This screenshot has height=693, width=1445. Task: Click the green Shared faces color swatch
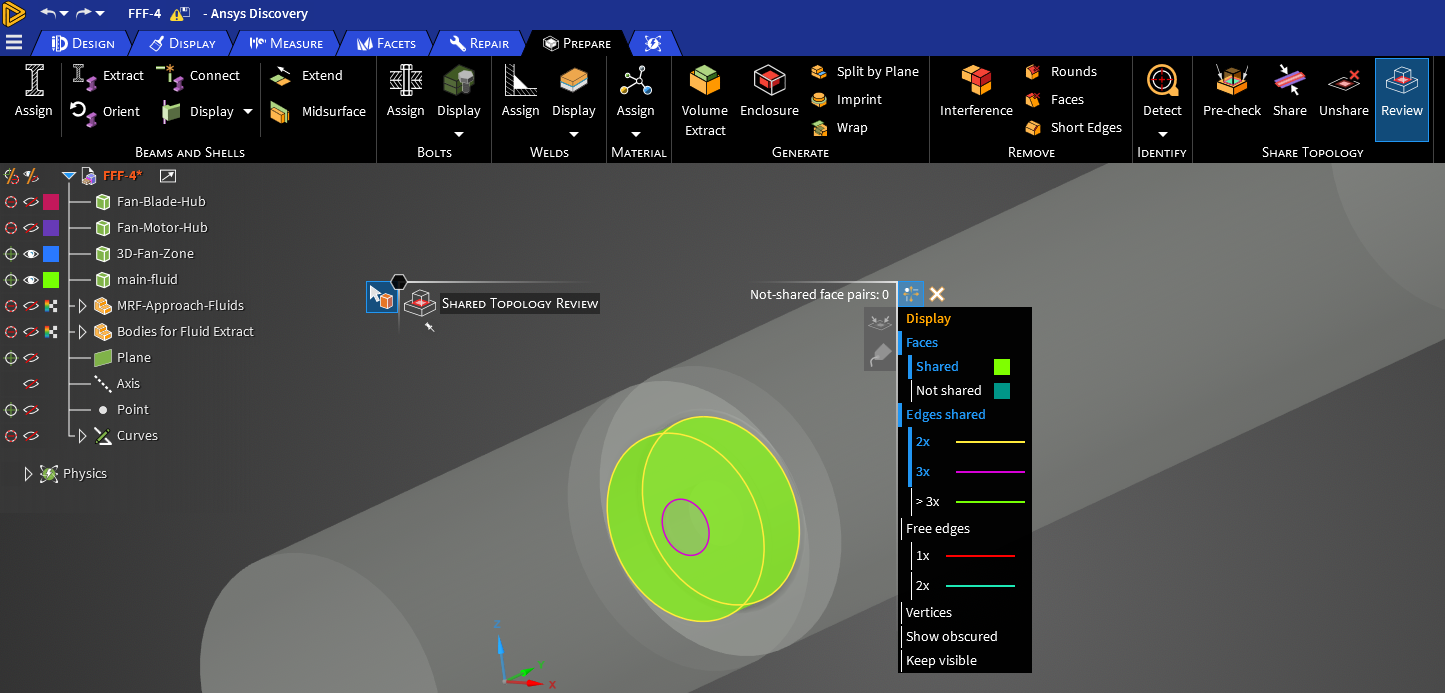[1002, 367]
